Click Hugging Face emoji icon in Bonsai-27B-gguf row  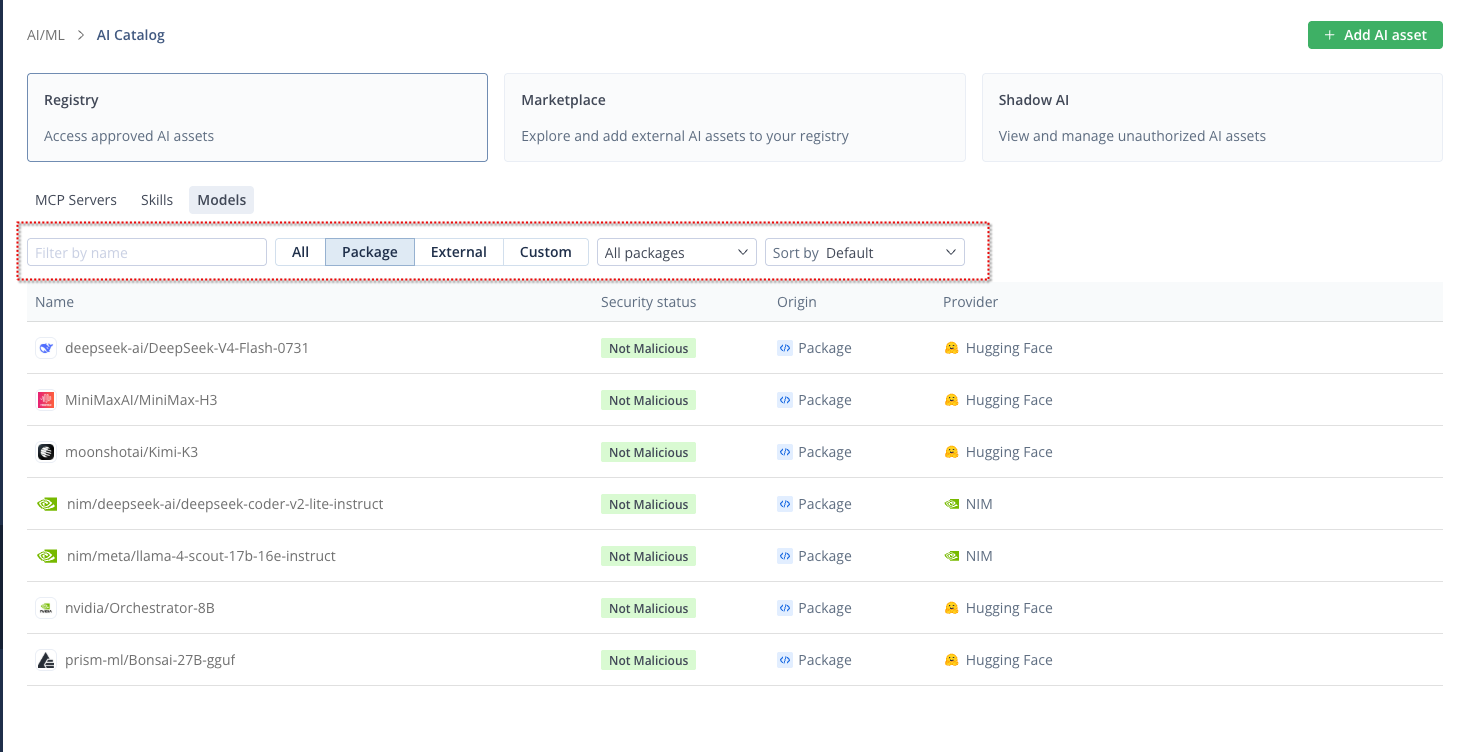pyautogui.click(x=952, y=660)
